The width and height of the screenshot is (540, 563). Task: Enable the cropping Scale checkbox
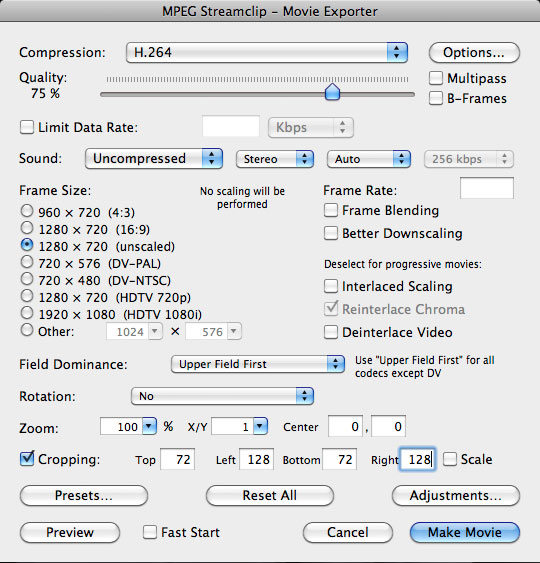[x=450, y=459]
